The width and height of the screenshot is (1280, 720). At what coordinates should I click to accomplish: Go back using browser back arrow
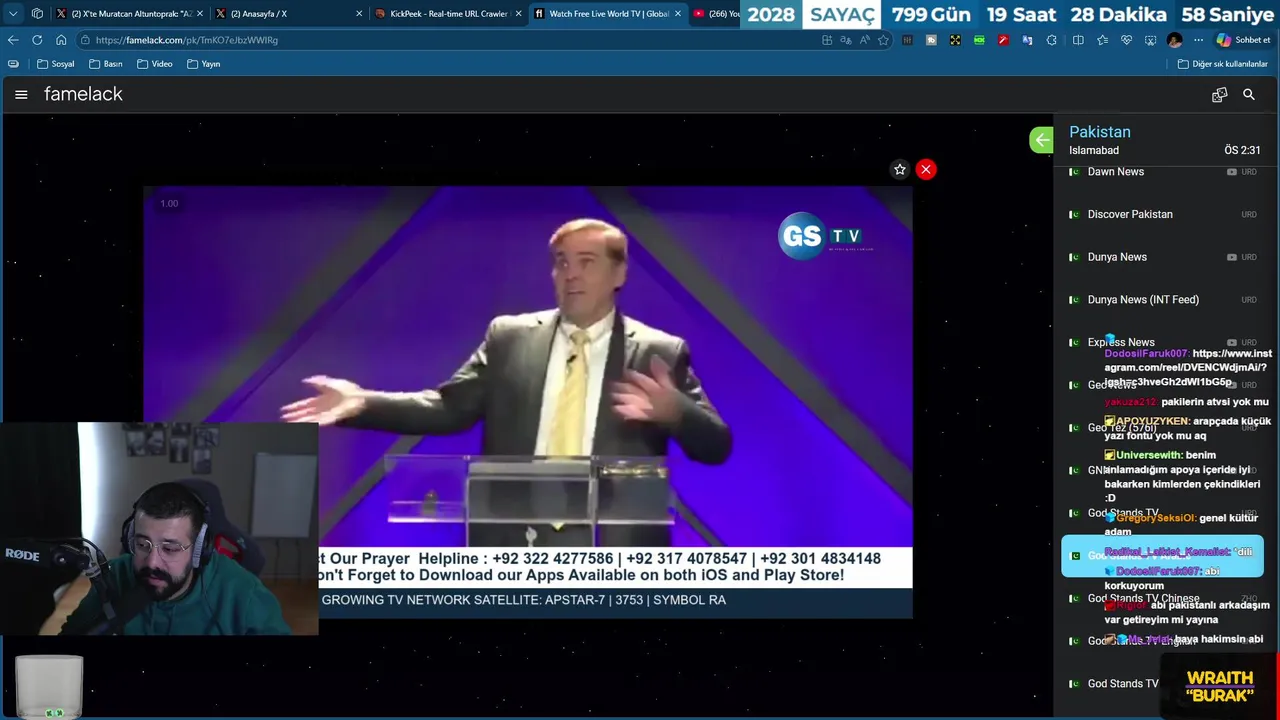click(13, 40)
